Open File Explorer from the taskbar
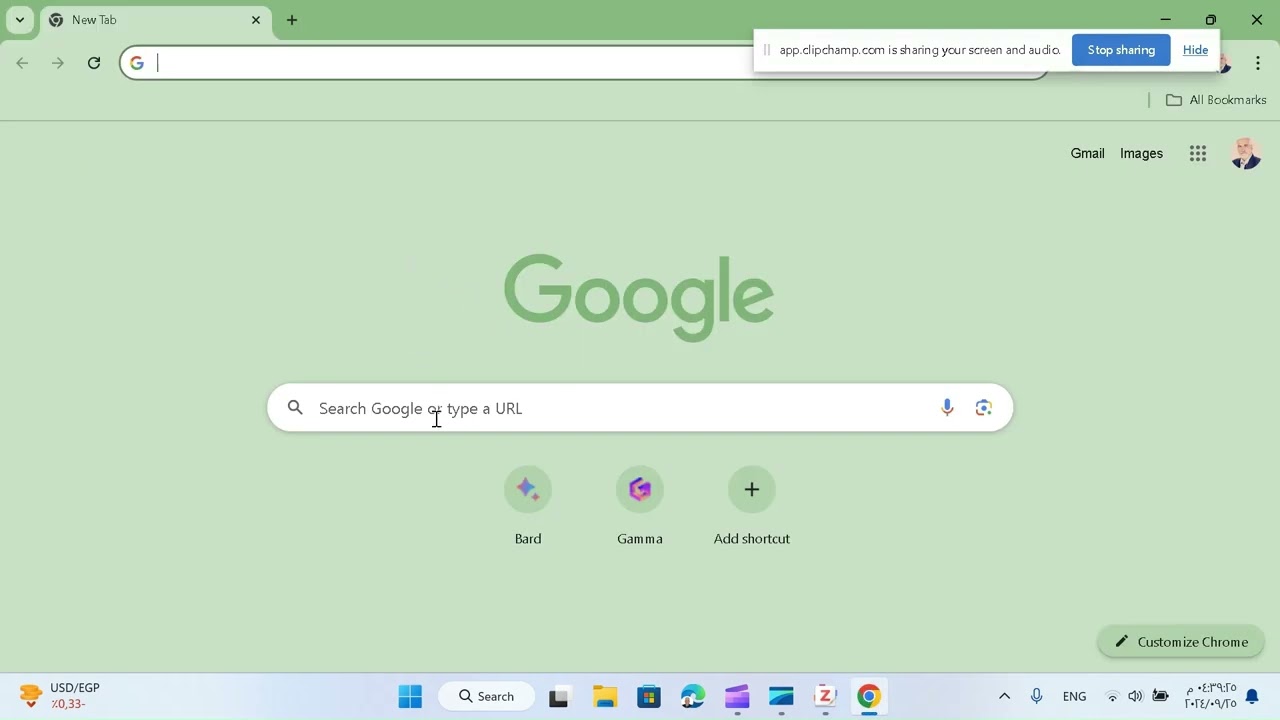 [605, 696]
